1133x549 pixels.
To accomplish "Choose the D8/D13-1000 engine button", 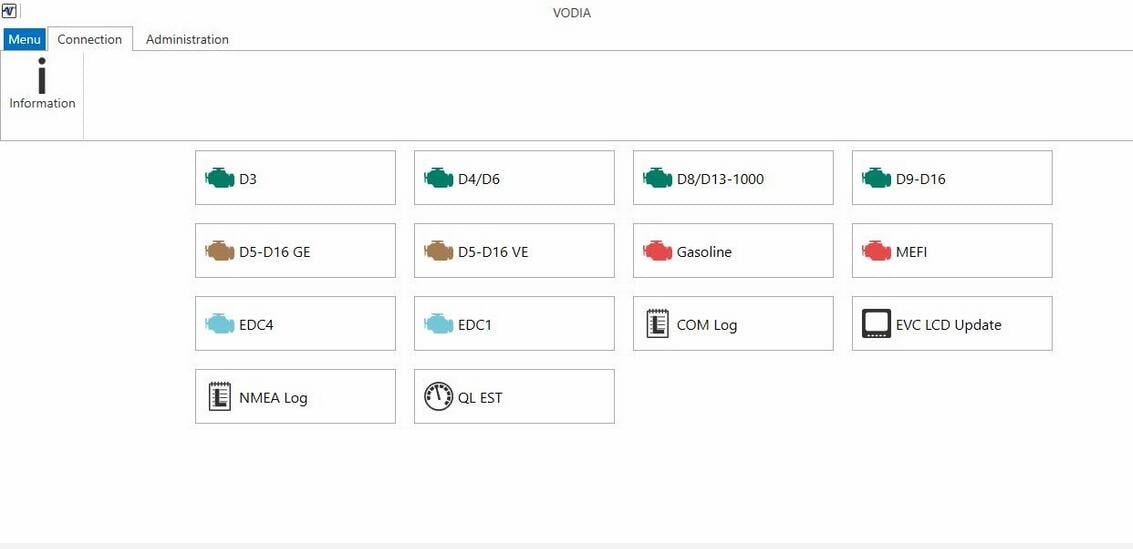I will 733,178.
